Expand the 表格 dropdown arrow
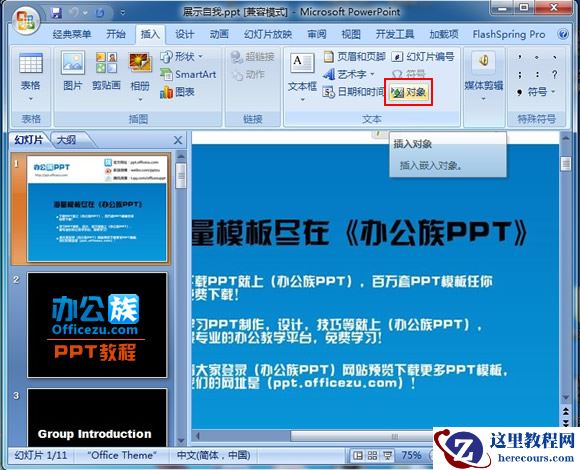Image resolution: width=580 pixels, height=470 pixels. click(x=31, y=99)
